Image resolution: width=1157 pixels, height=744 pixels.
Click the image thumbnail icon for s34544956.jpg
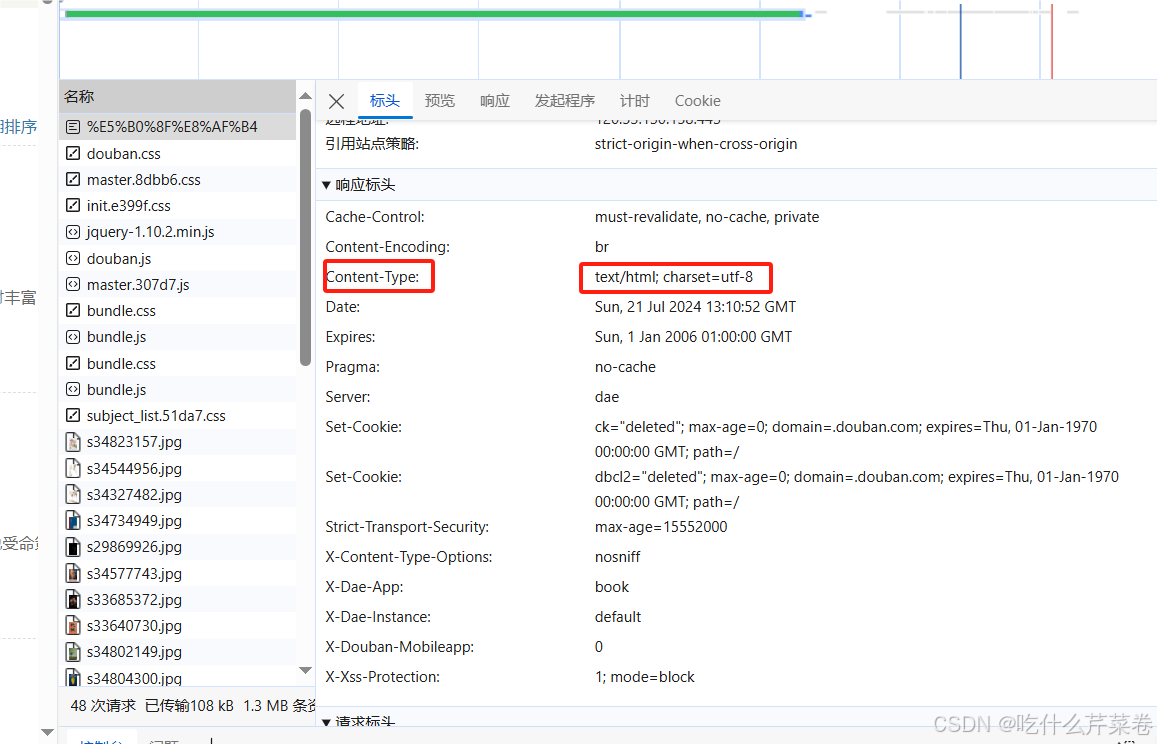tap(72, 468)
